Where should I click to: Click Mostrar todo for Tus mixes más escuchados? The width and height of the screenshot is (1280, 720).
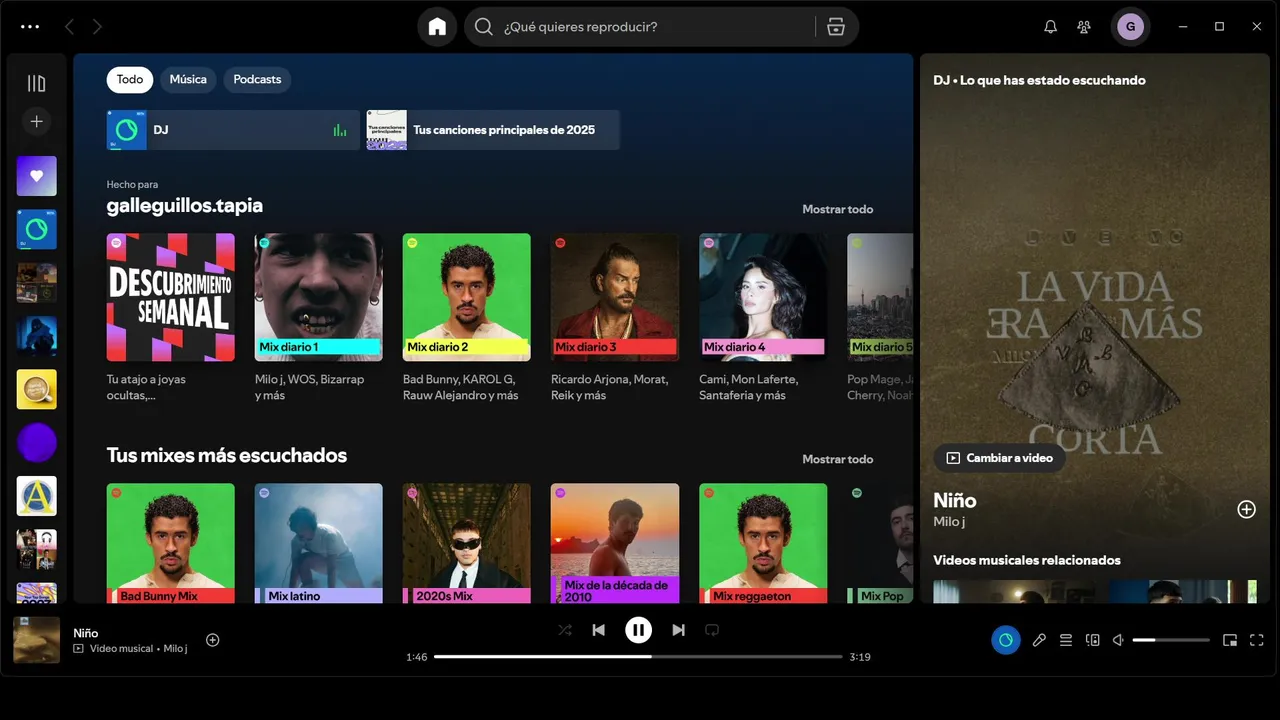[x=837, y=459]
